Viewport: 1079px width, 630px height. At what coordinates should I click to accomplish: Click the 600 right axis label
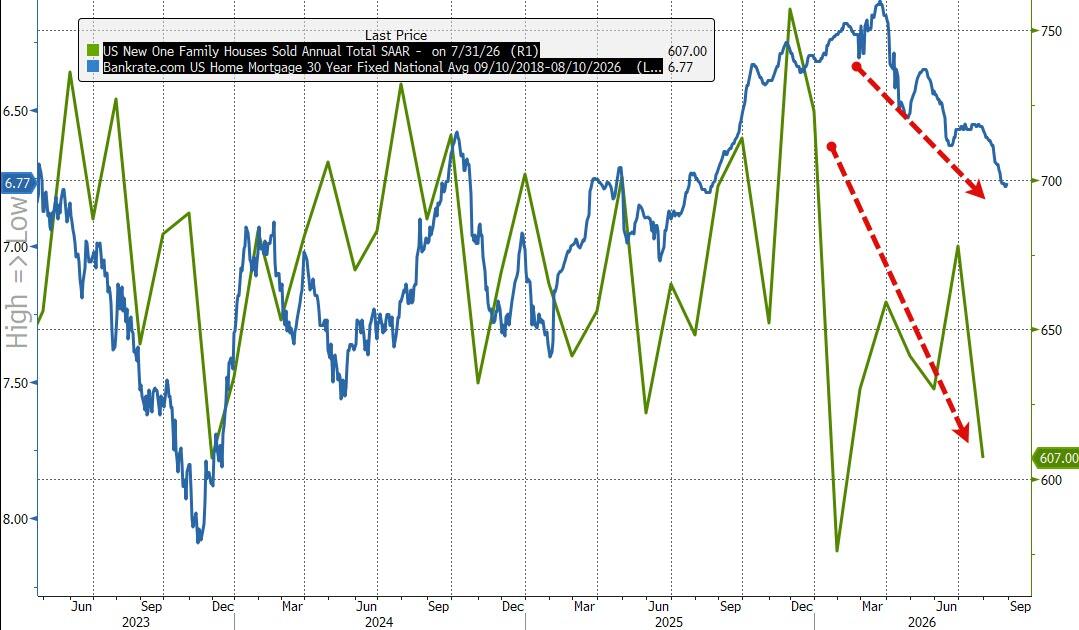(x=1051, y=480)
